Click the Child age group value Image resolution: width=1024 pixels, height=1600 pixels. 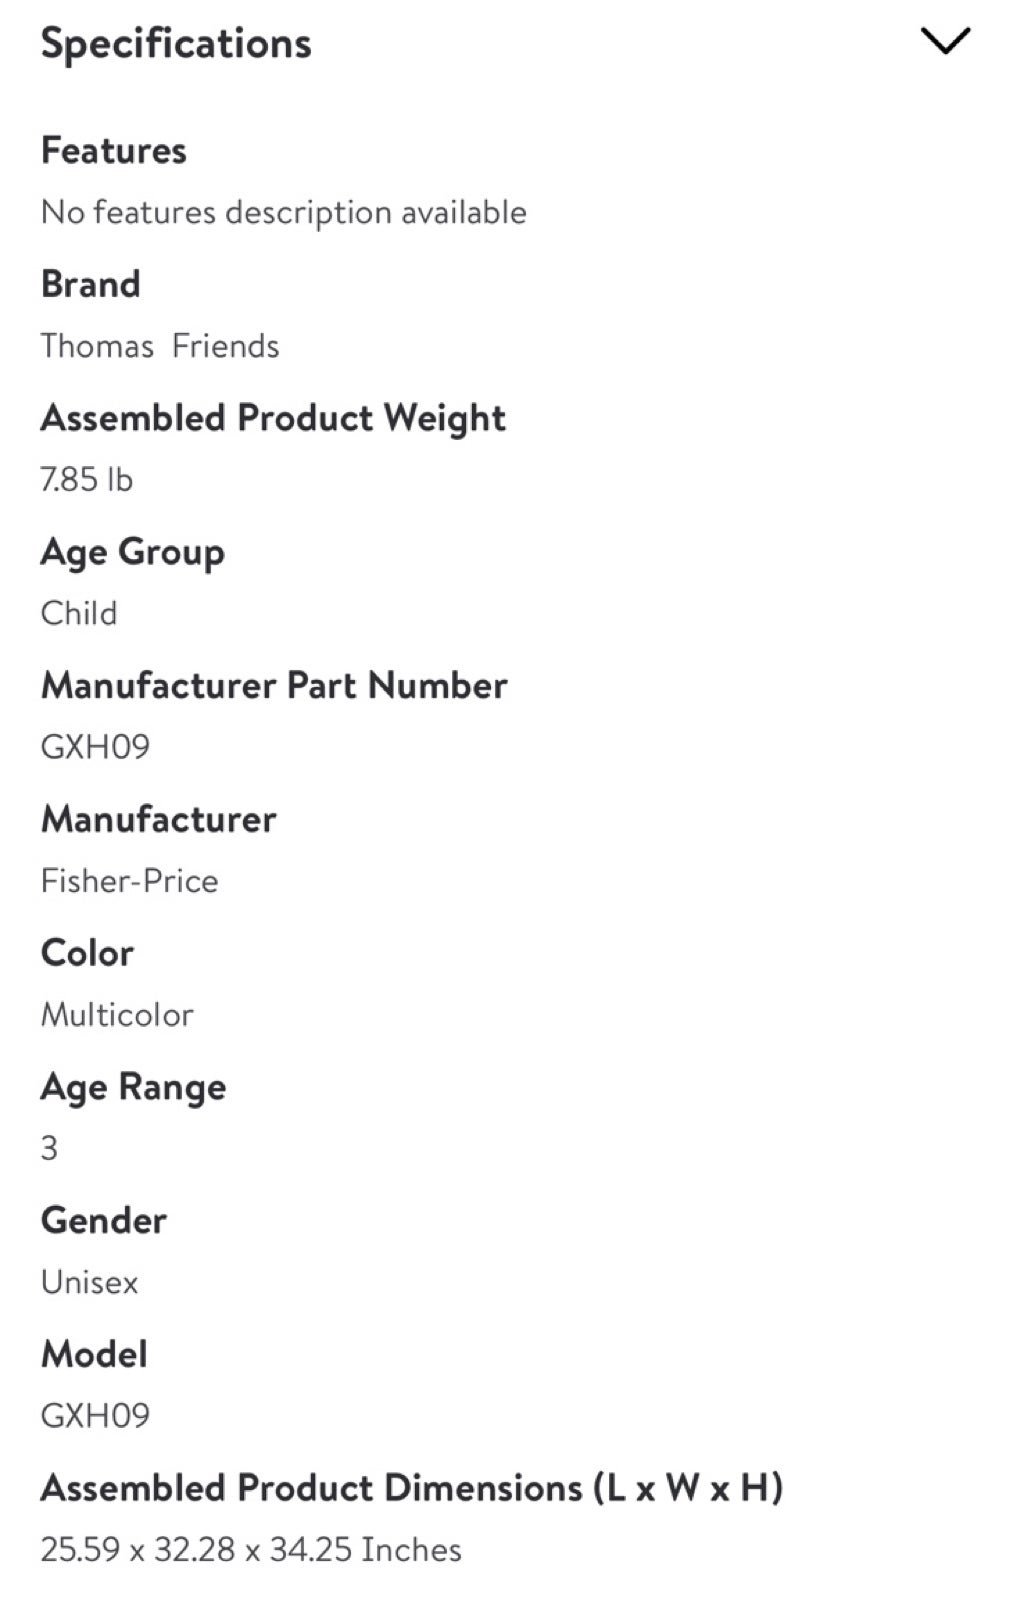point(78,613)
